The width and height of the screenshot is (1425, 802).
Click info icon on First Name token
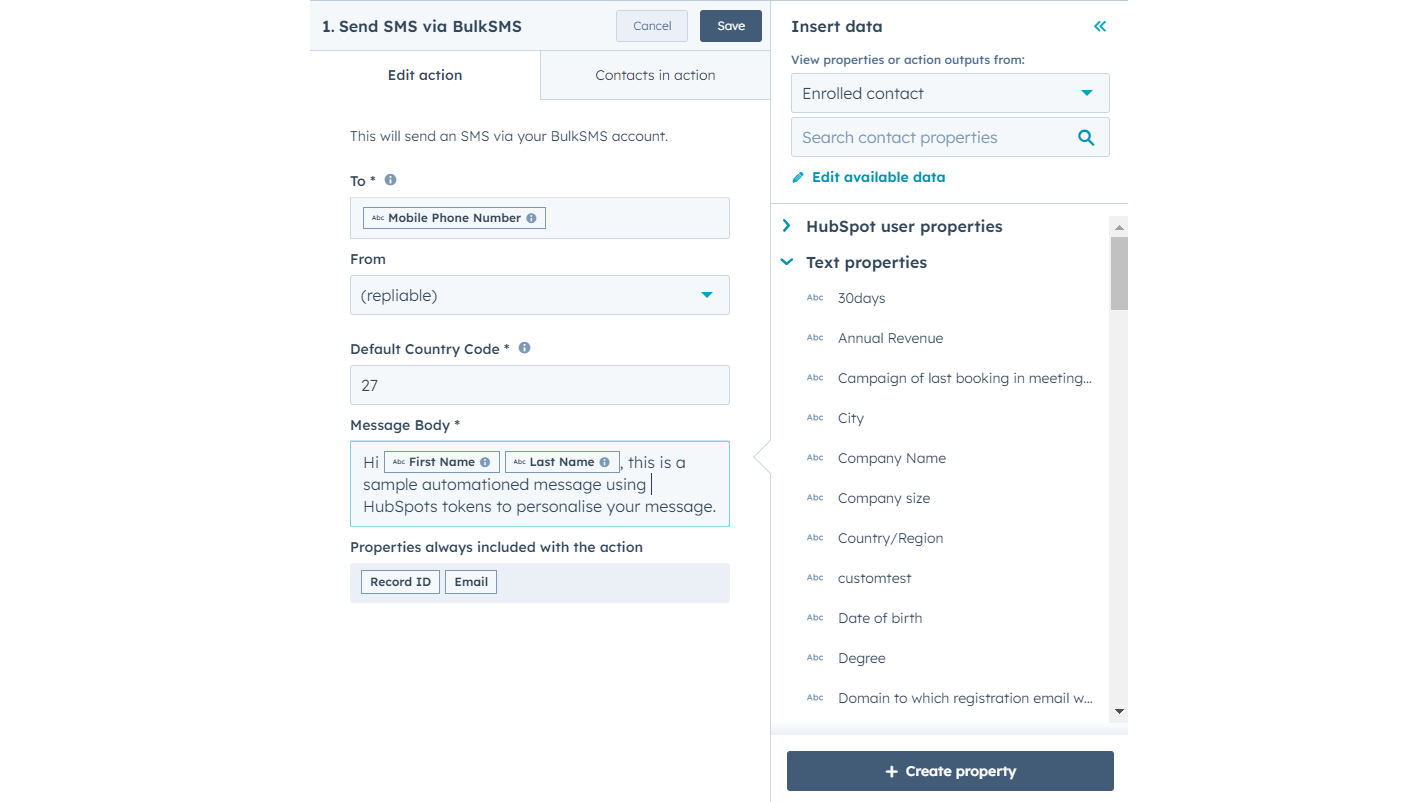tap(485, 462)
